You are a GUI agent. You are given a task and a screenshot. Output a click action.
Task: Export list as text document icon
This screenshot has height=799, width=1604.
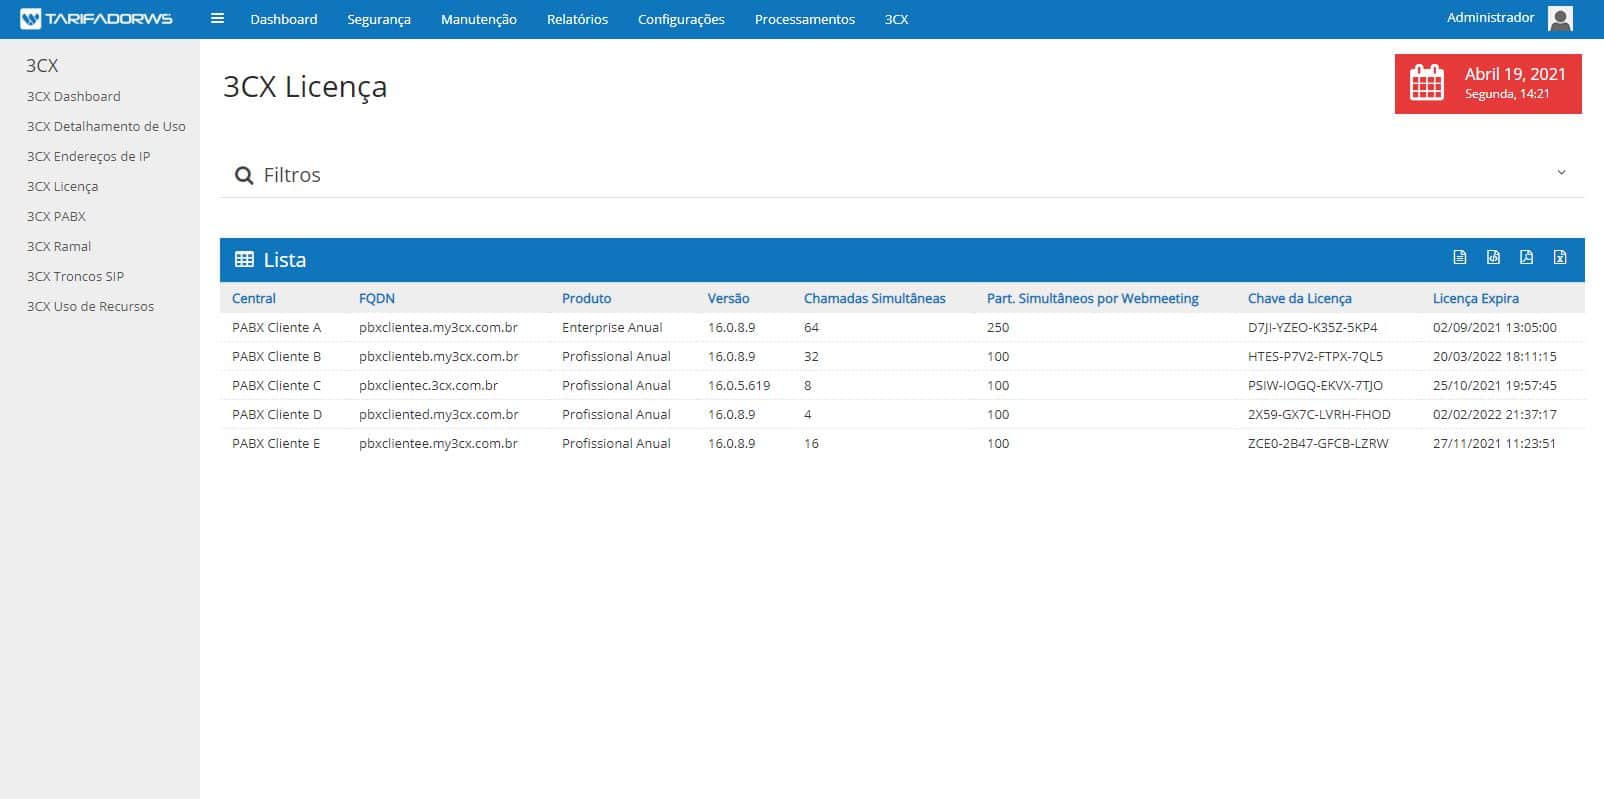click(1460, 258)
